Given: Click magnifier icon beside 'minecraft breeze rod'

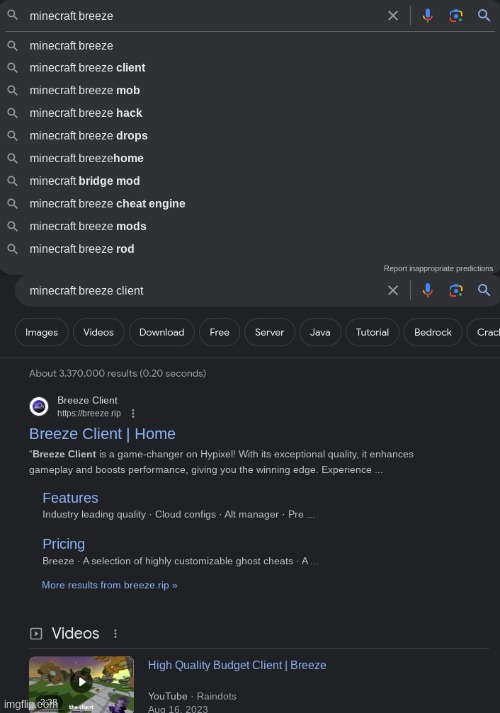Looking at the screenshot, I should click(x=12, y=249).
